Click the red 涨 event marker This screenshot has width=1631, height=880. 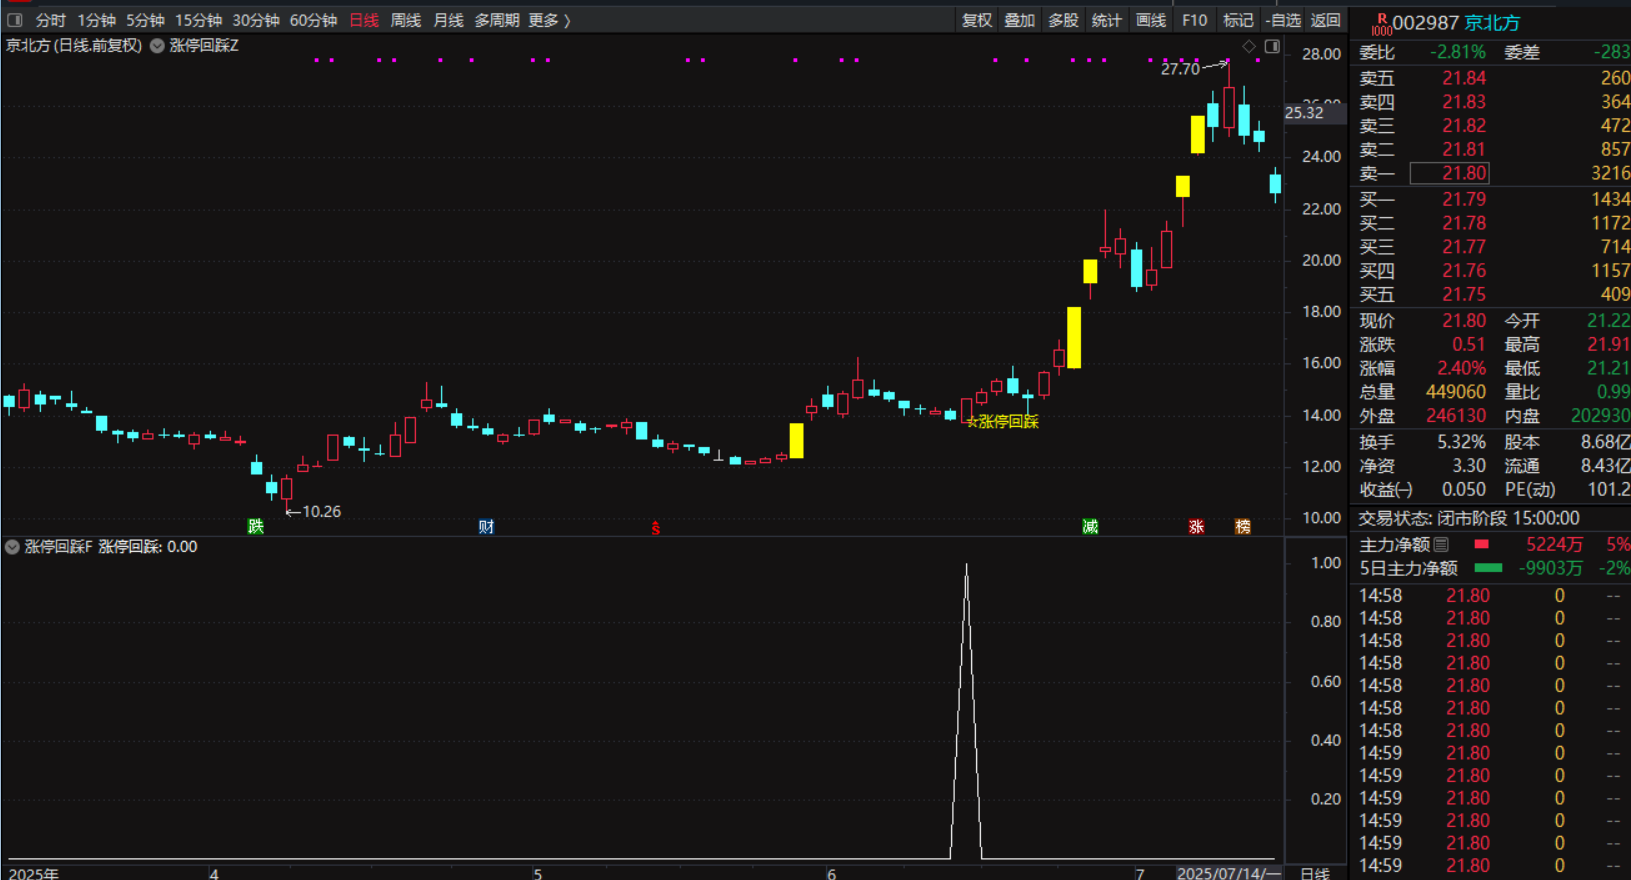click(1196, 526)
